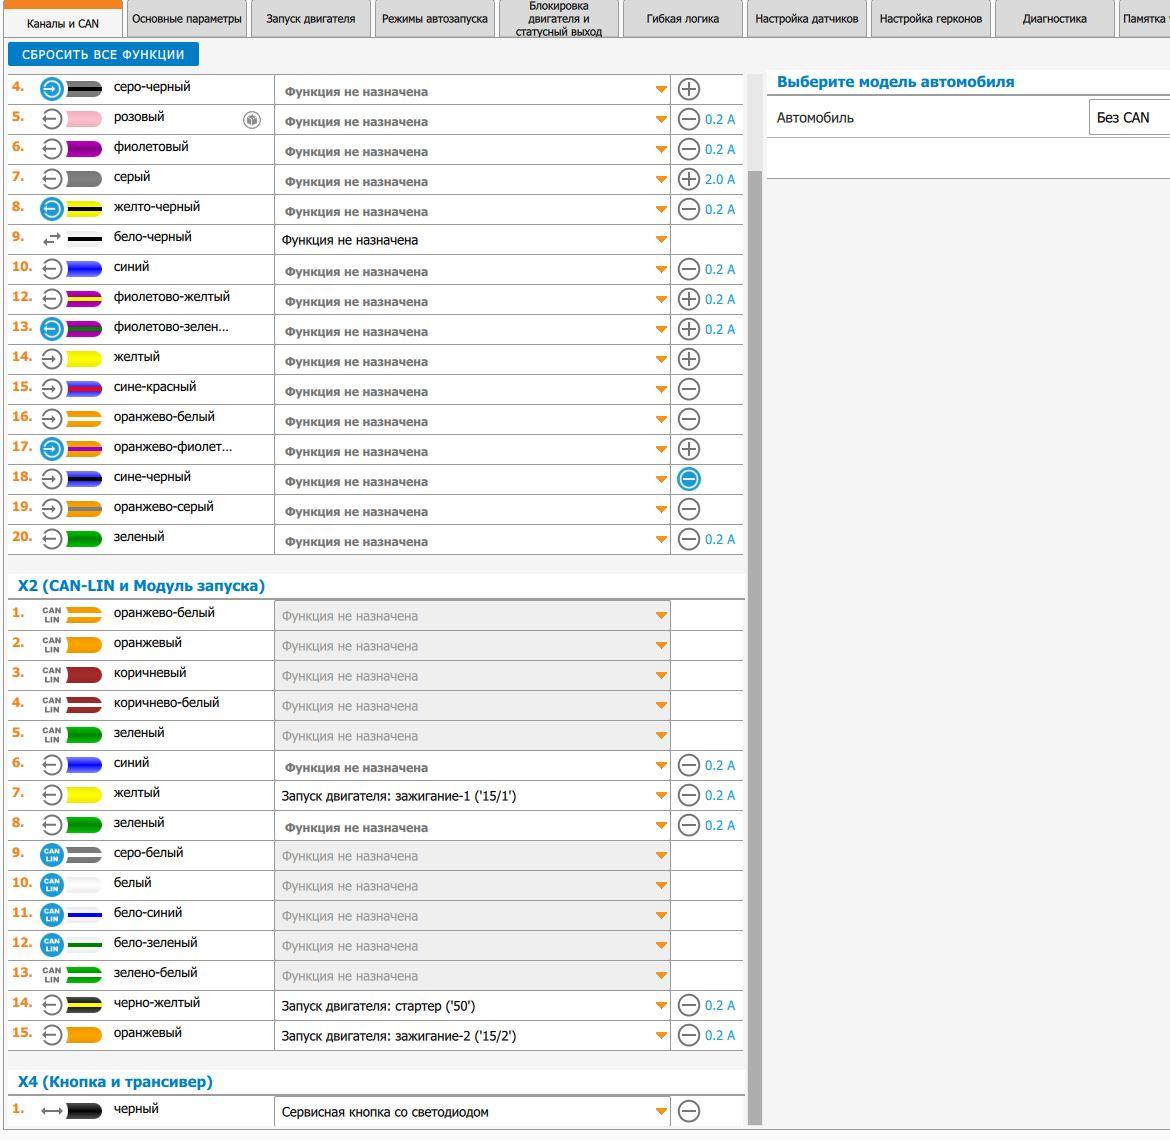This screenshot has height=1140, width=1170.
Task: Click direction icon of сине-красный wire
Action: click(x=51, y=389)
